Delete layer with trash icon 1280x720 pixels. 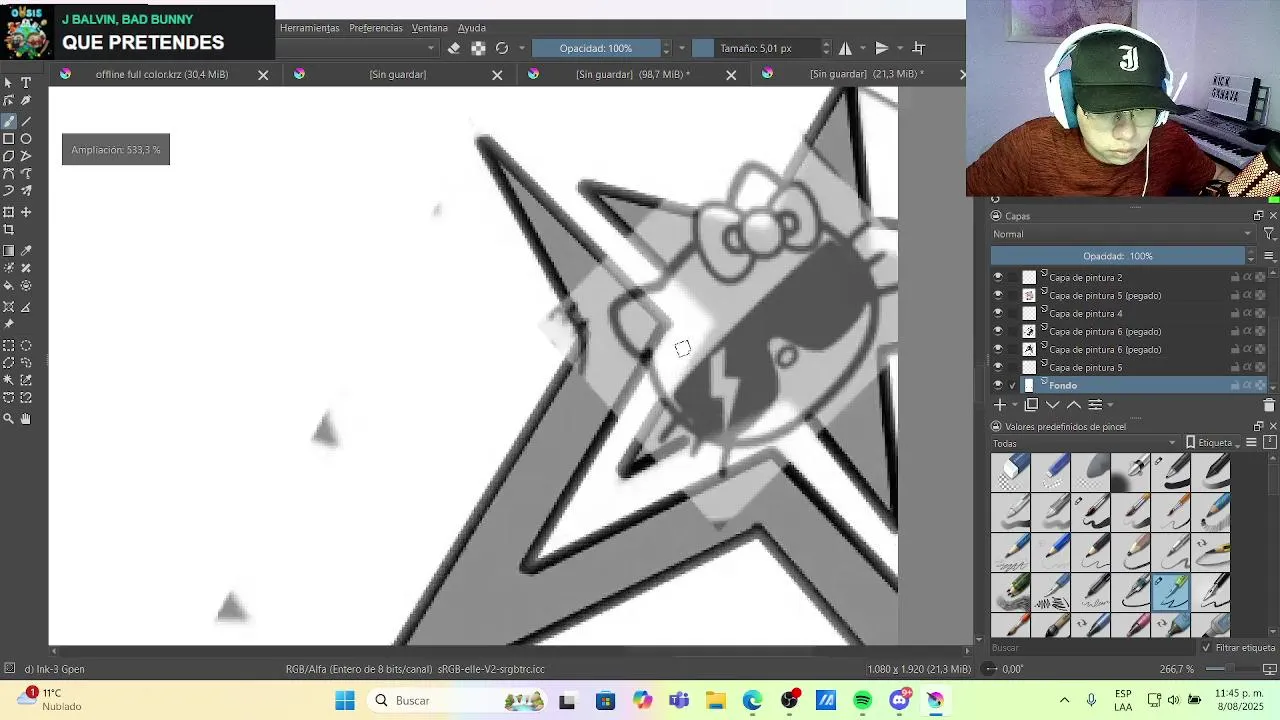[1269, 405]
